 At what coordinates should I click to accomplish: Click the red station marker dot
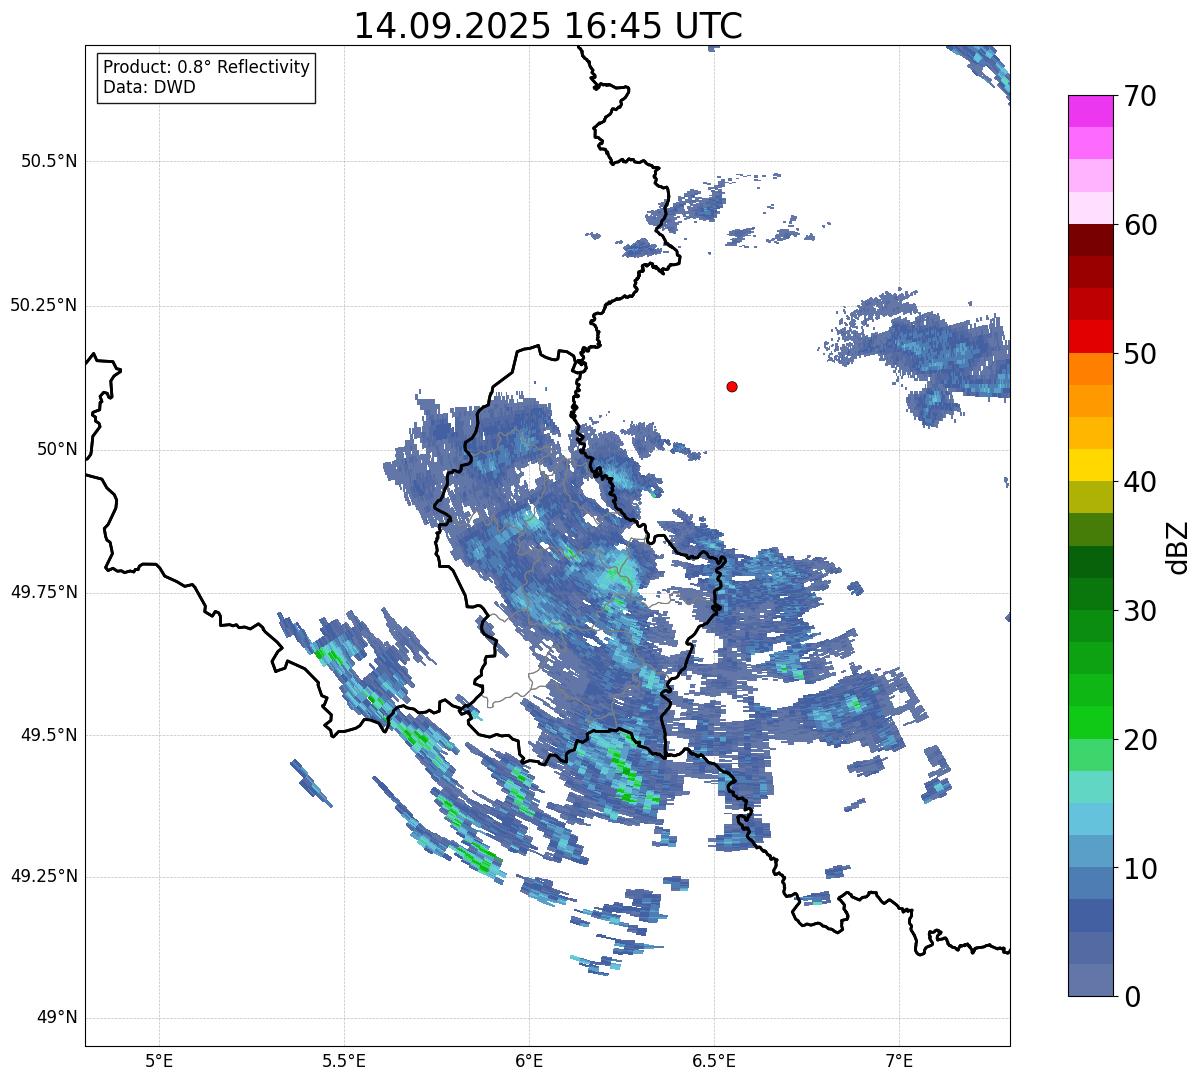tap(732, 386)
